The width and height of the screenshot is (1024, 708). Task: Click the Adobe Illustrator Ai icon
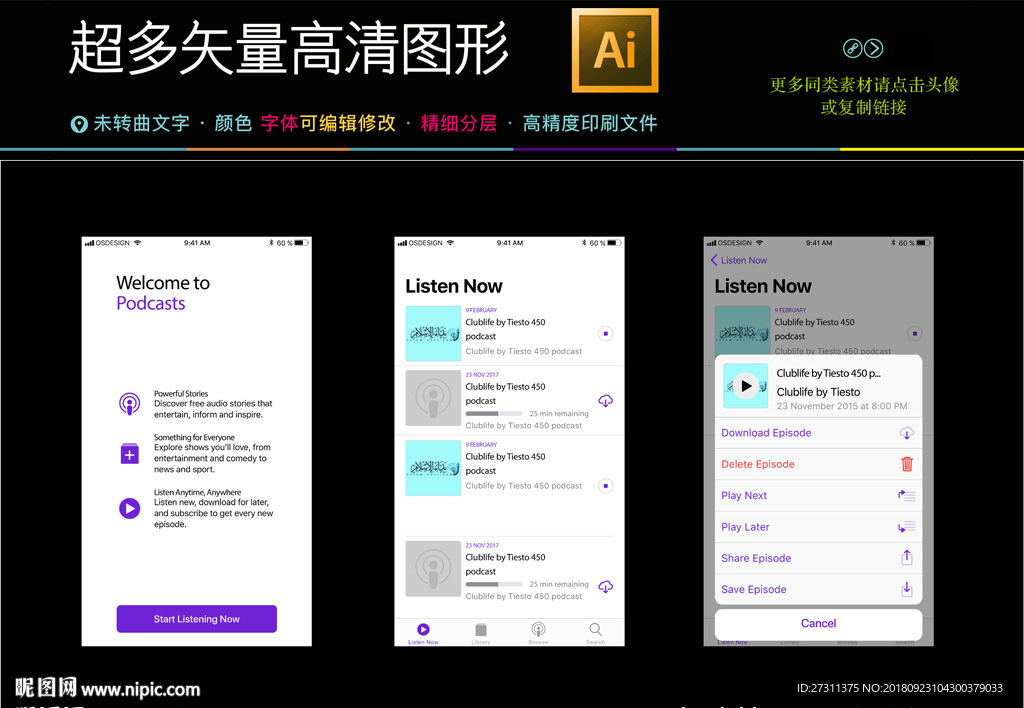point(615,50)
